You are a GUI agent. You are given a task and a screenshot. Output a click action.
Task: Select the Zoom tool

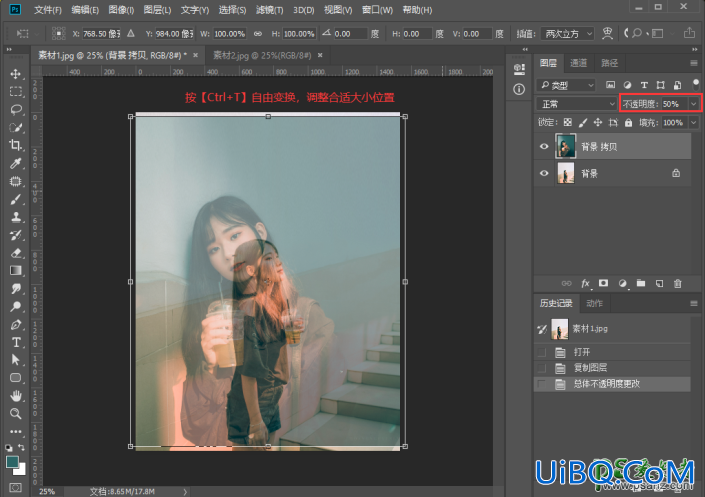click(x=16, y=413)
